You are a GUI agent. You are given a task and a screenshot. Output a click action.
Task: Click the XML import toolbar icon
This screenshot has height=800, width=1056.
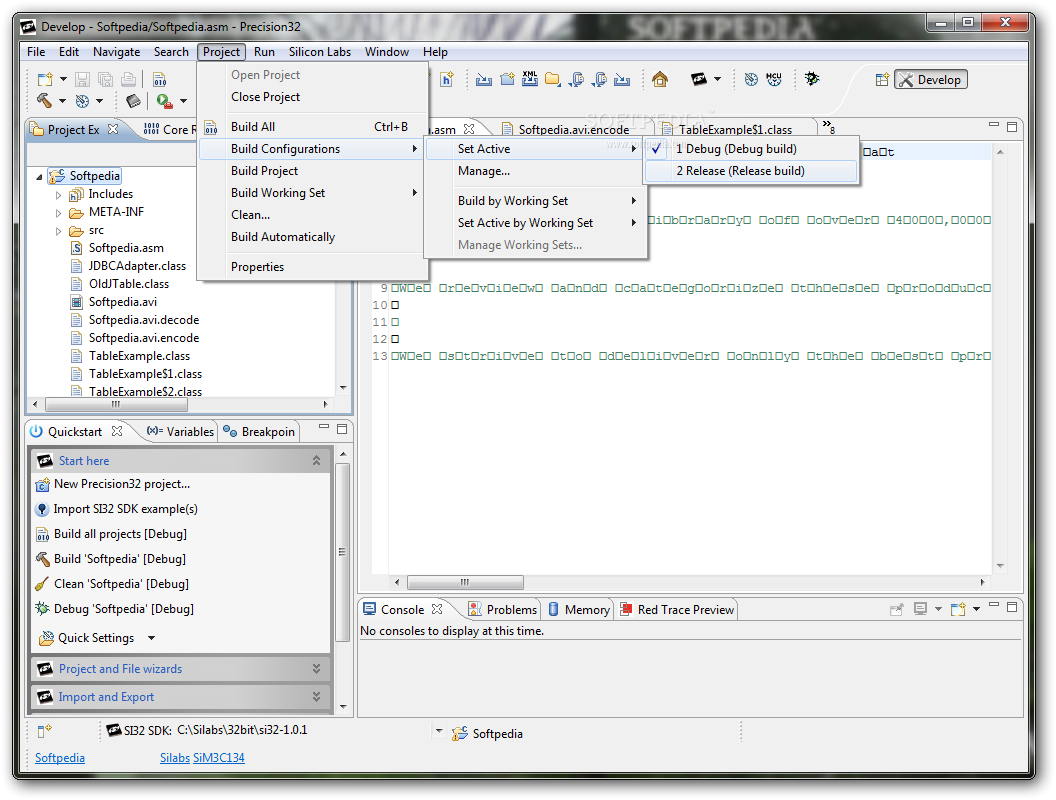tap(530, 79)
